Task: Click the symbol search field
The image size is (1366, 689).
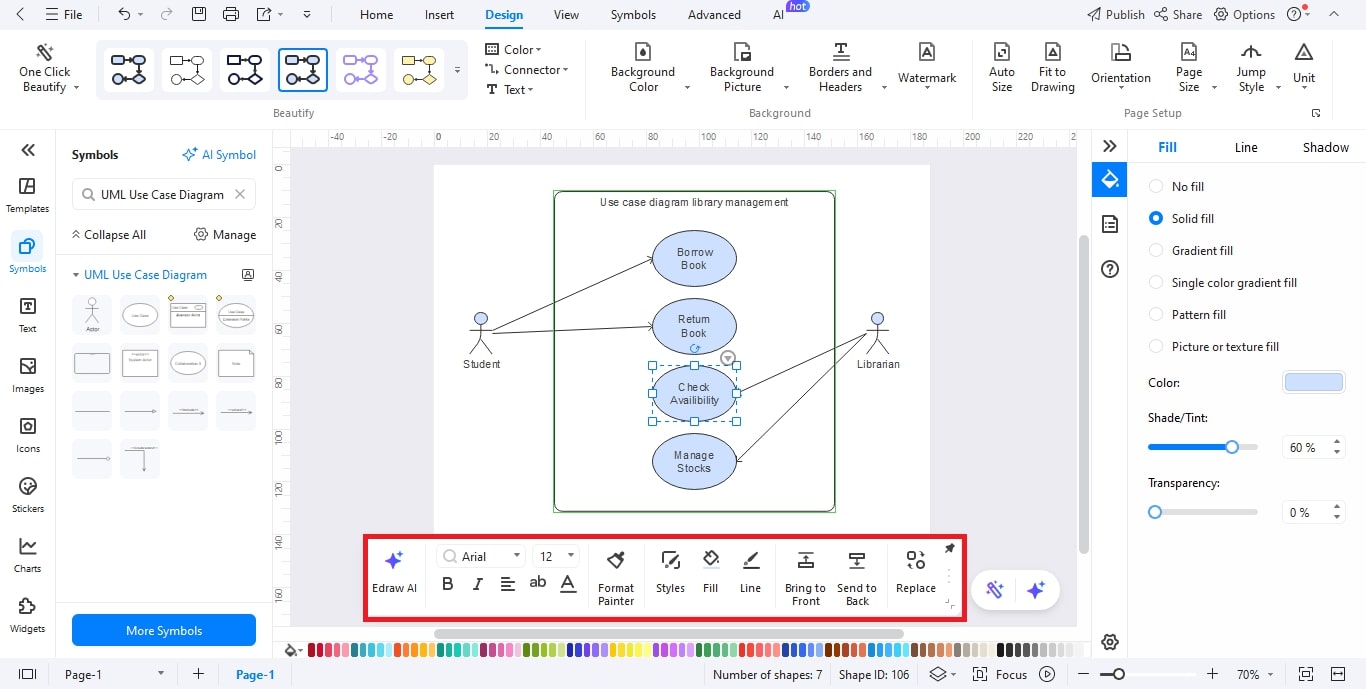Action: pyautogui.click(x=164, y=194)
